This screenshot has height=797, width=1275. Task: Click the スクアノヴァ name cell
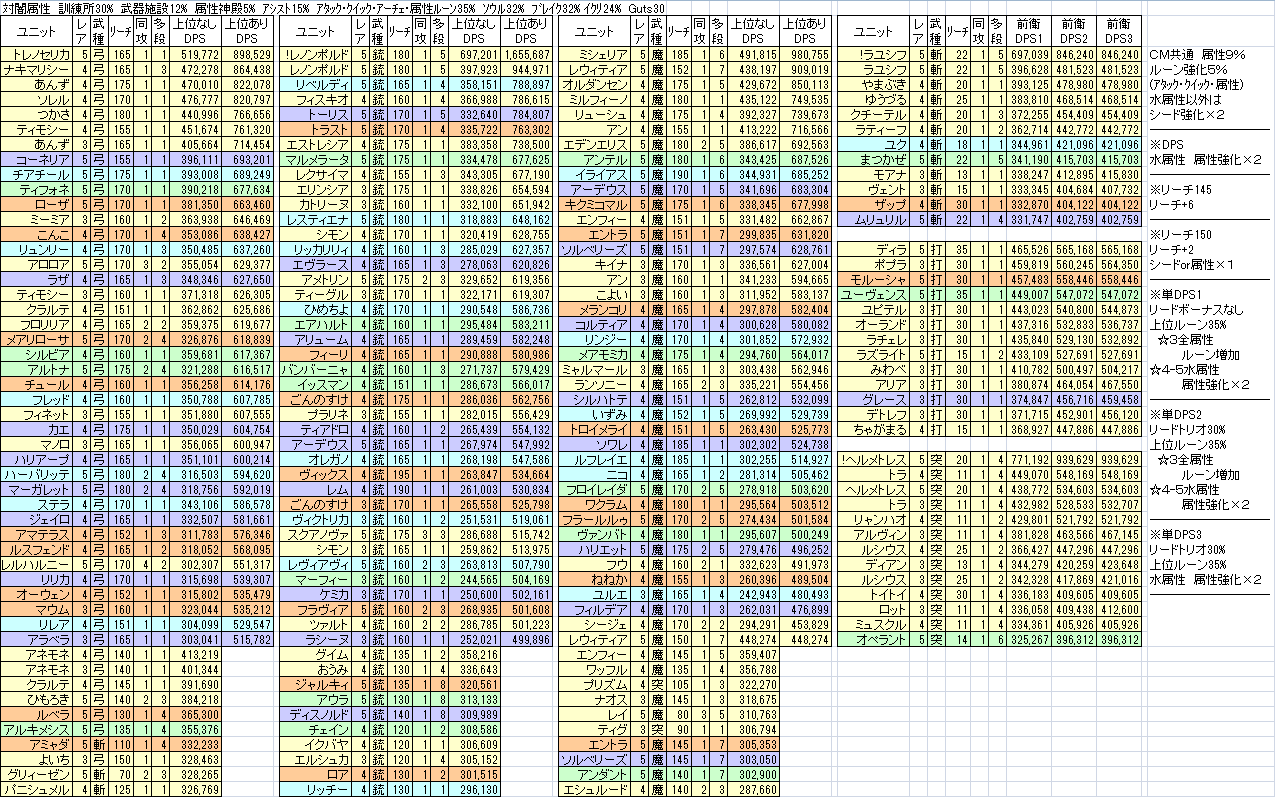pyautogui.click(x=318, y=533)
